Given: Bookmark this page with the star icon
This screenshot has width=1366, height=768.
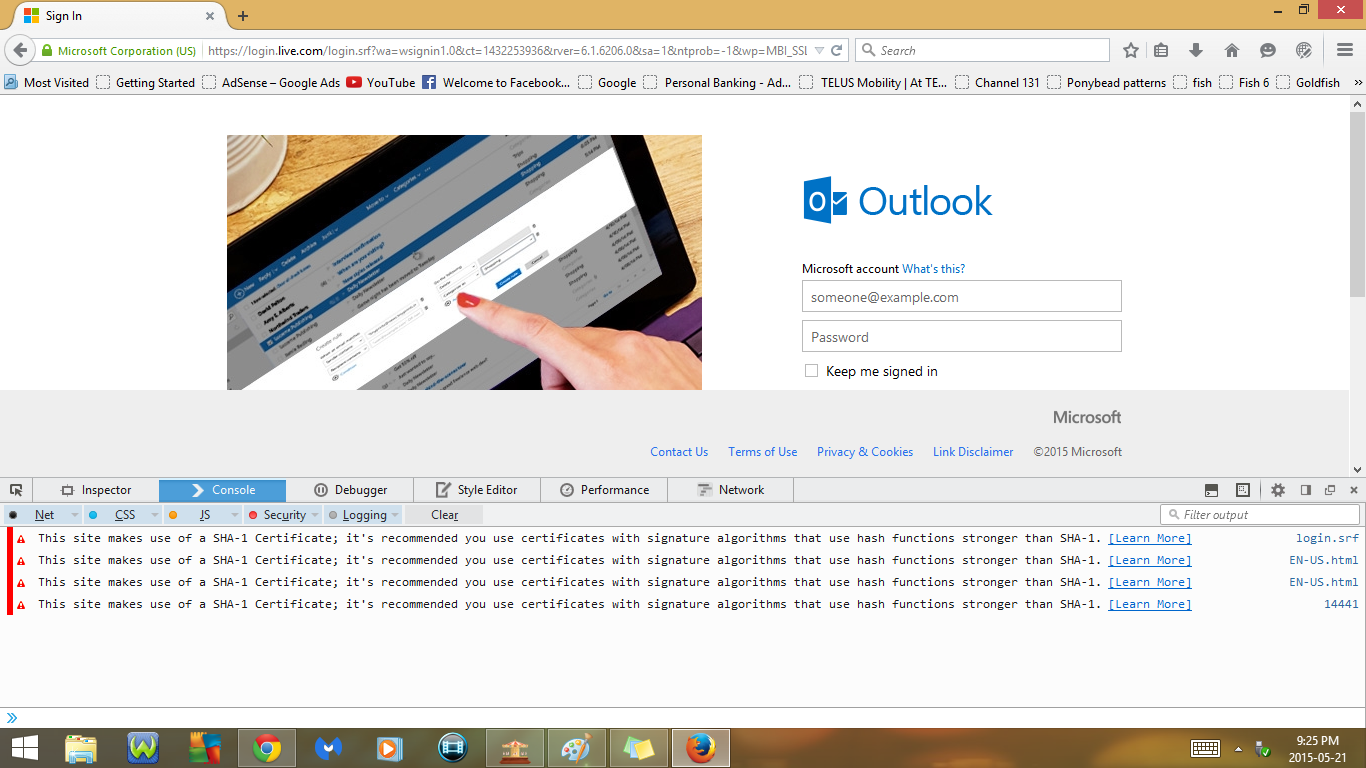Looking at the screenshot, I should click(1131, 50).
